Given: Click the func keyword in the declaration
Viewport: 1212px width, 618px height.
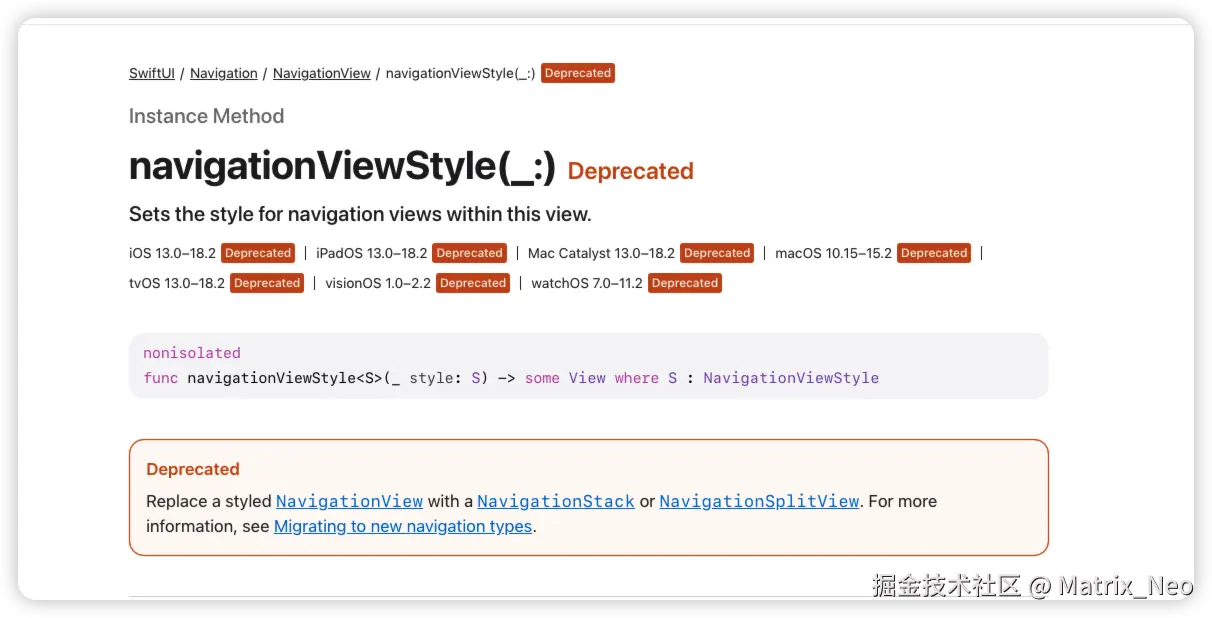Looking at the screenshot, I should tap(161, 378).
